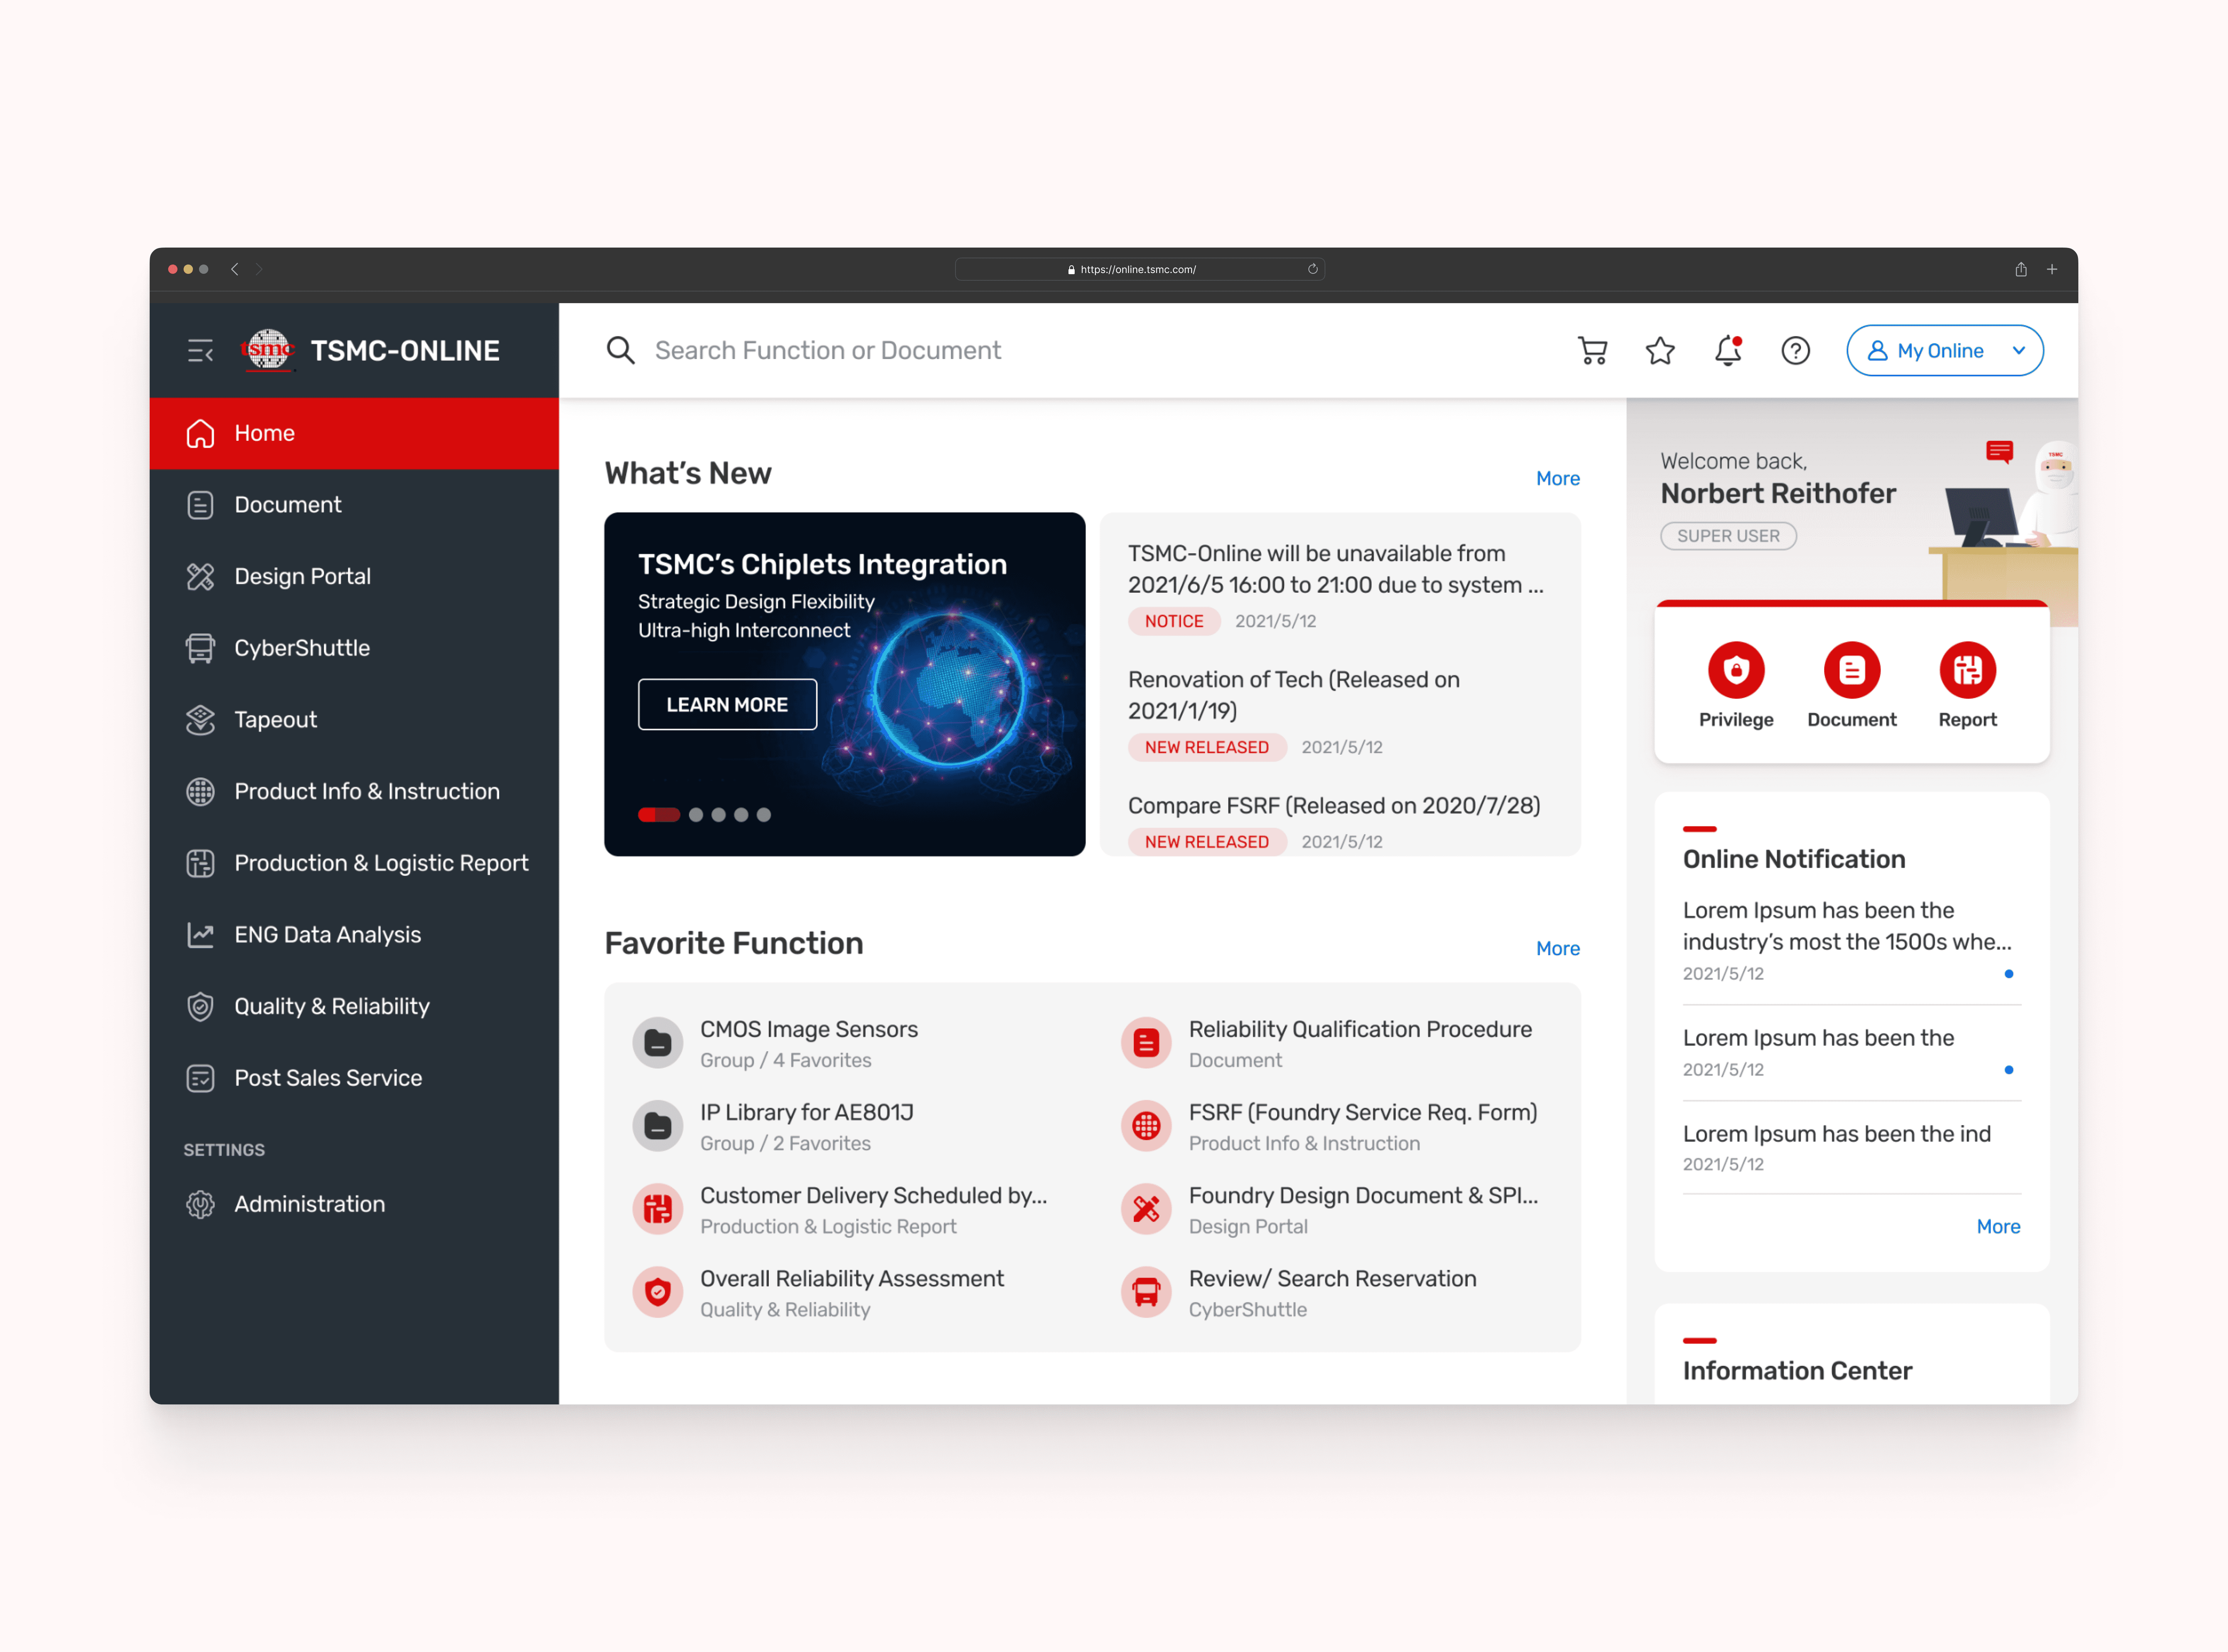
Task: Select the active red carousel indicator
Action: (x=658, y=815)
